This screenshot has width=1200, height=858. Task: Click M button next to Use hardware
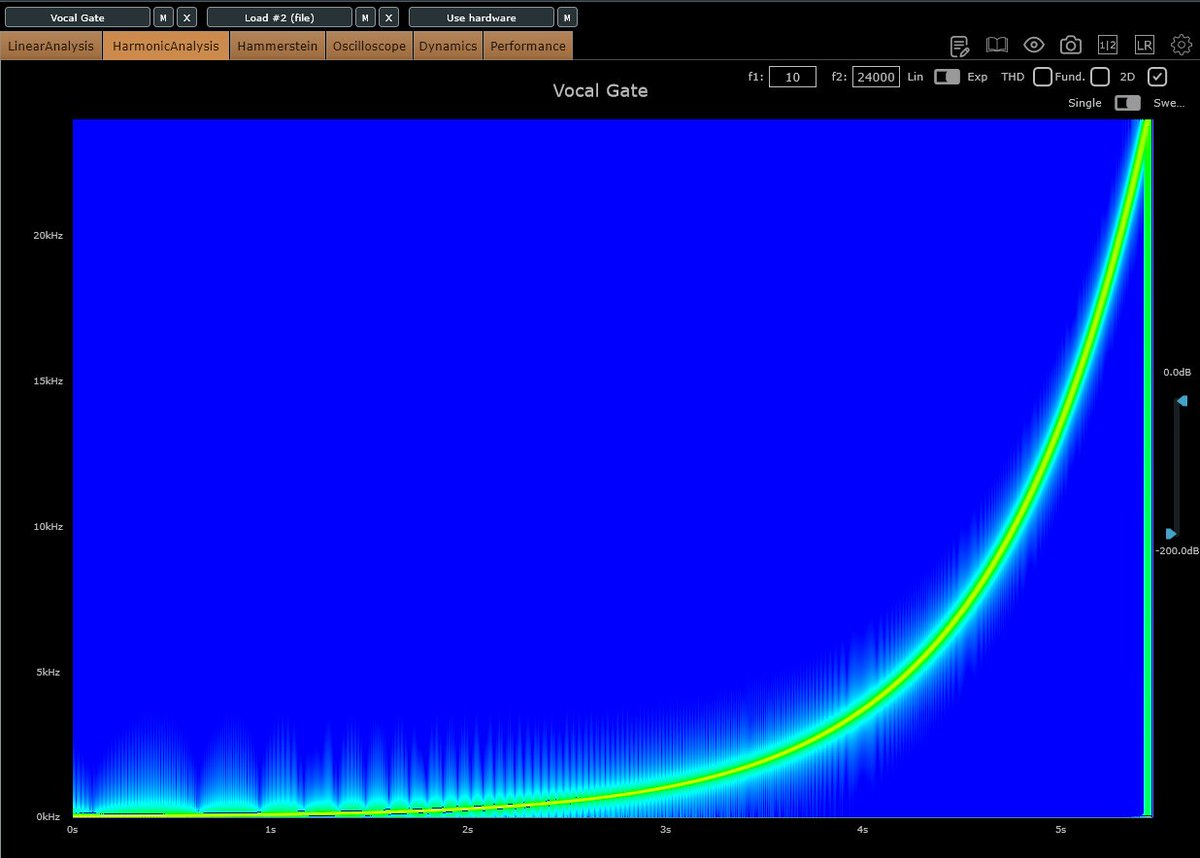pyautogui.click(x=567, y=18)
